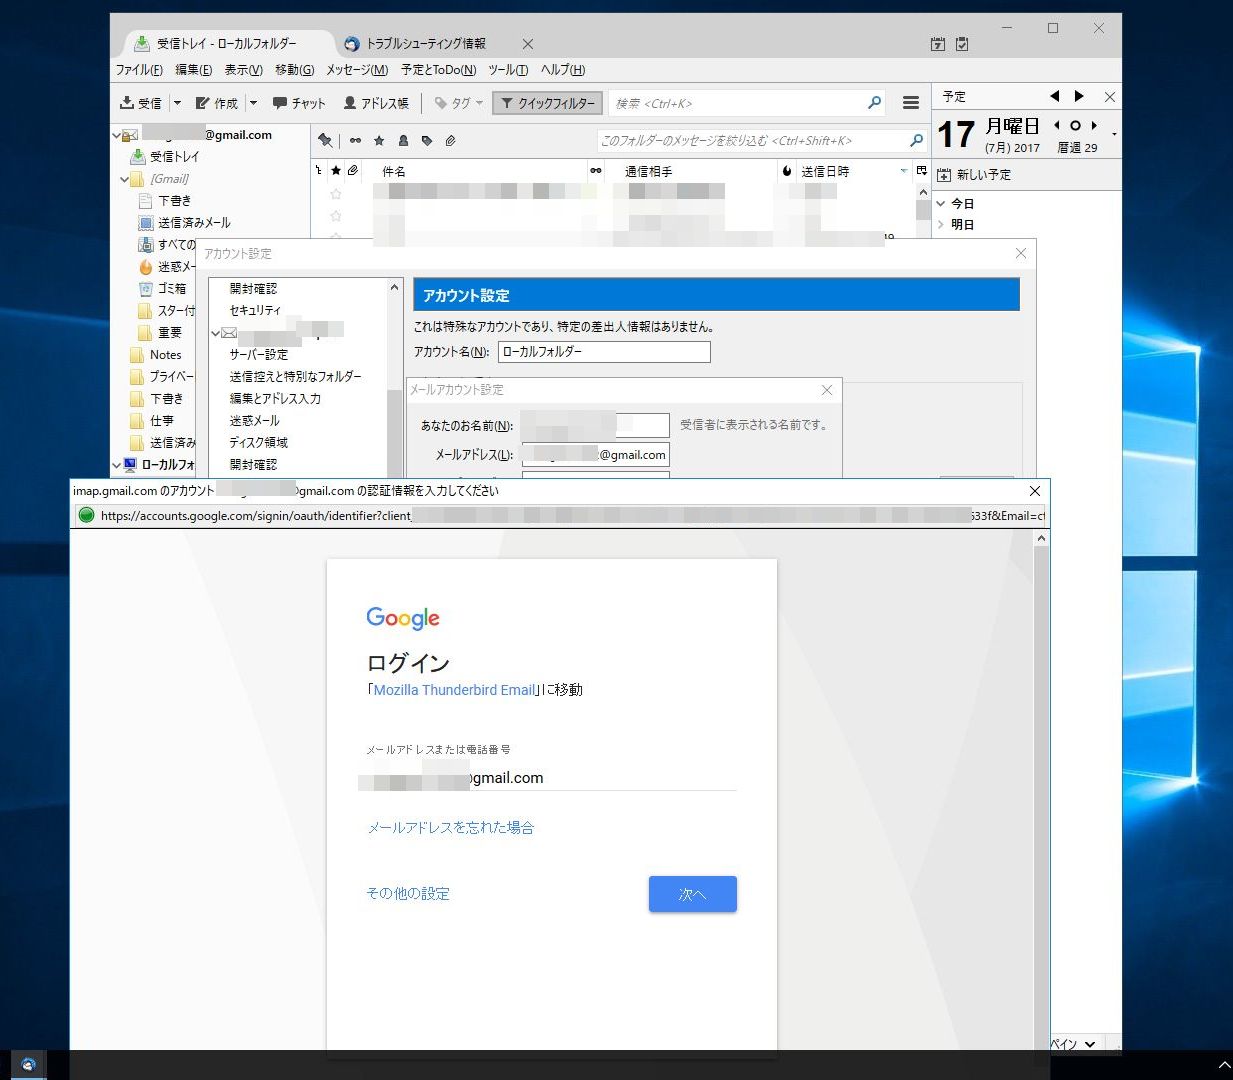Open the 予定とToDo menu

(x=438, y=70)
